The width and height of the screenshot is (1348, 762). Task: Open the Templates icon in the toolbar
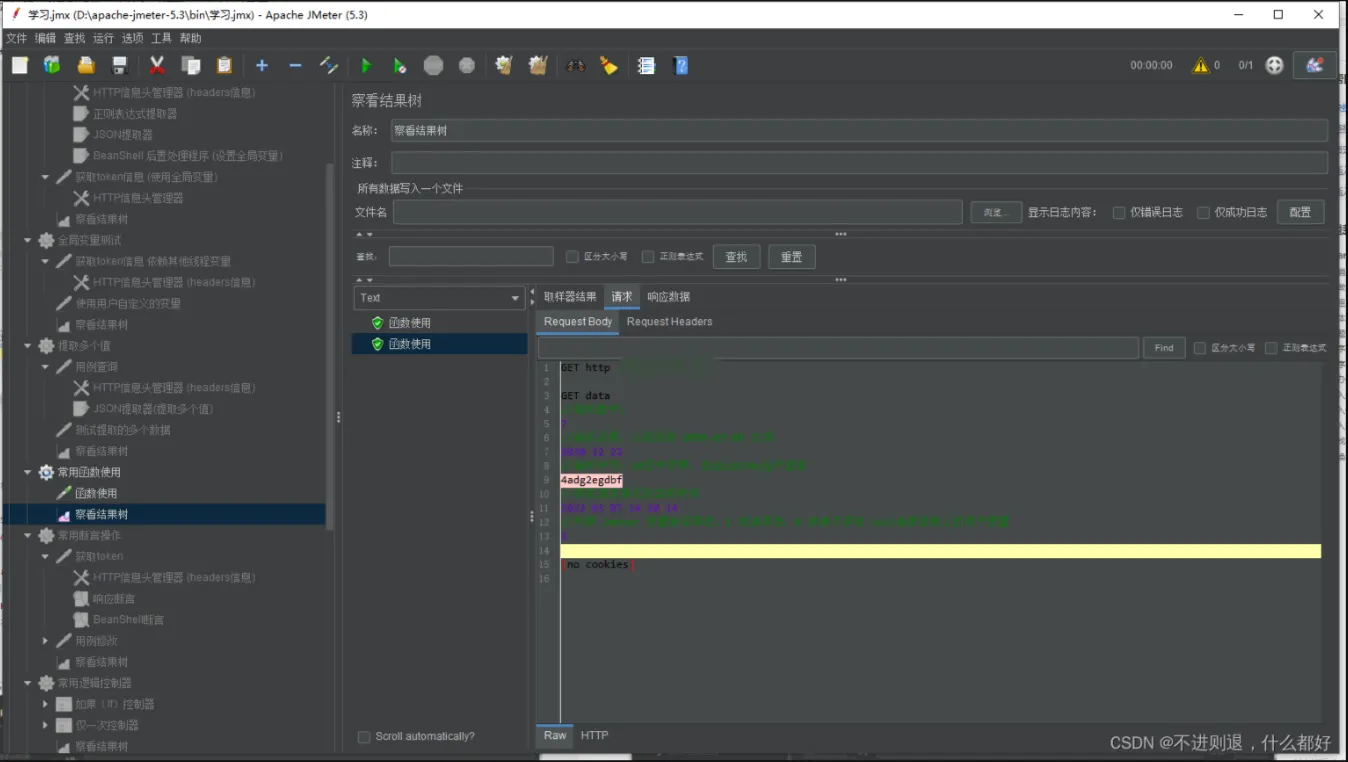click(x=52, y=65)
